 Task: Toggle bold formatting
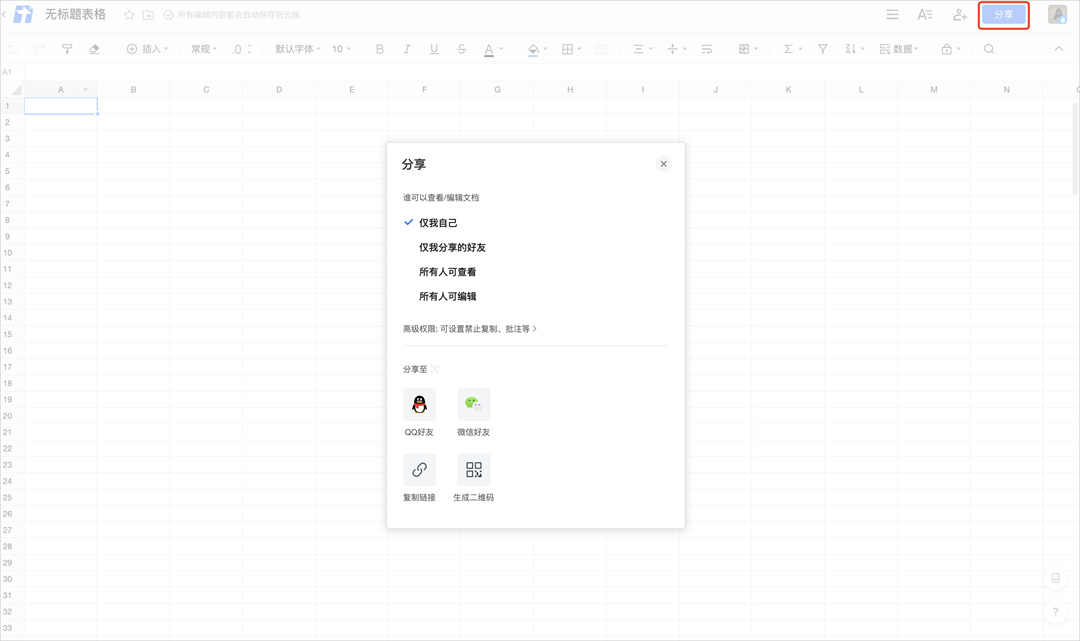tap(380, 49)
